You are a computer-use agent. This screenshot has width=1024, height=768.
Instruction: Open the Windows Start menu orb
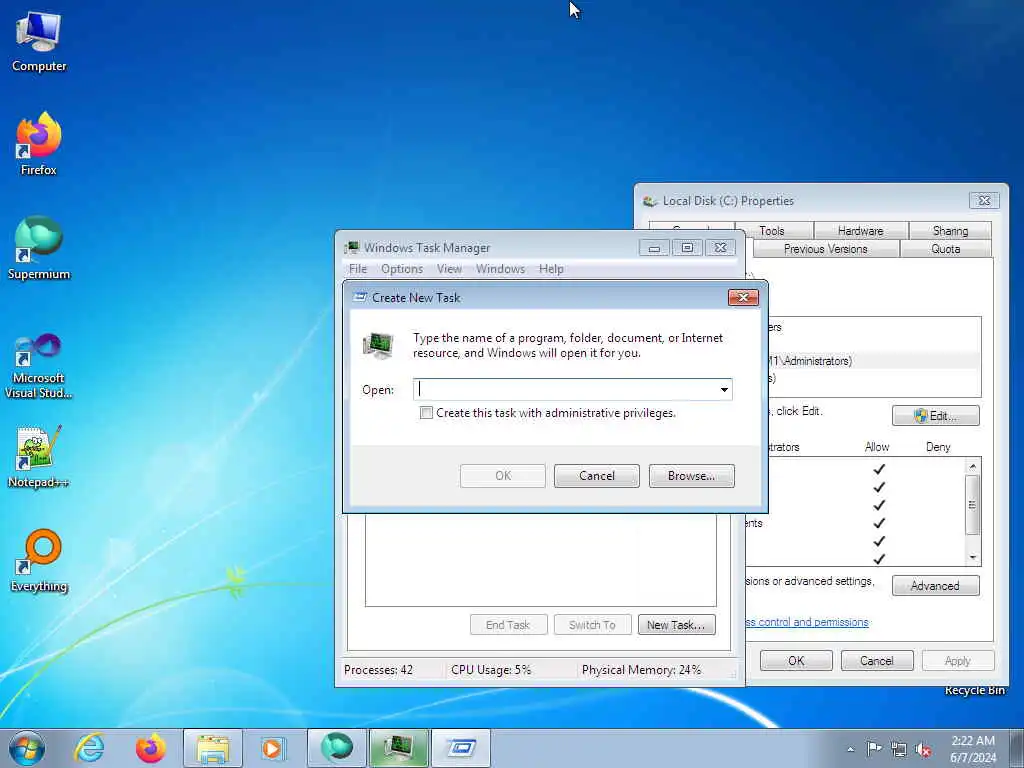(27, 748)
